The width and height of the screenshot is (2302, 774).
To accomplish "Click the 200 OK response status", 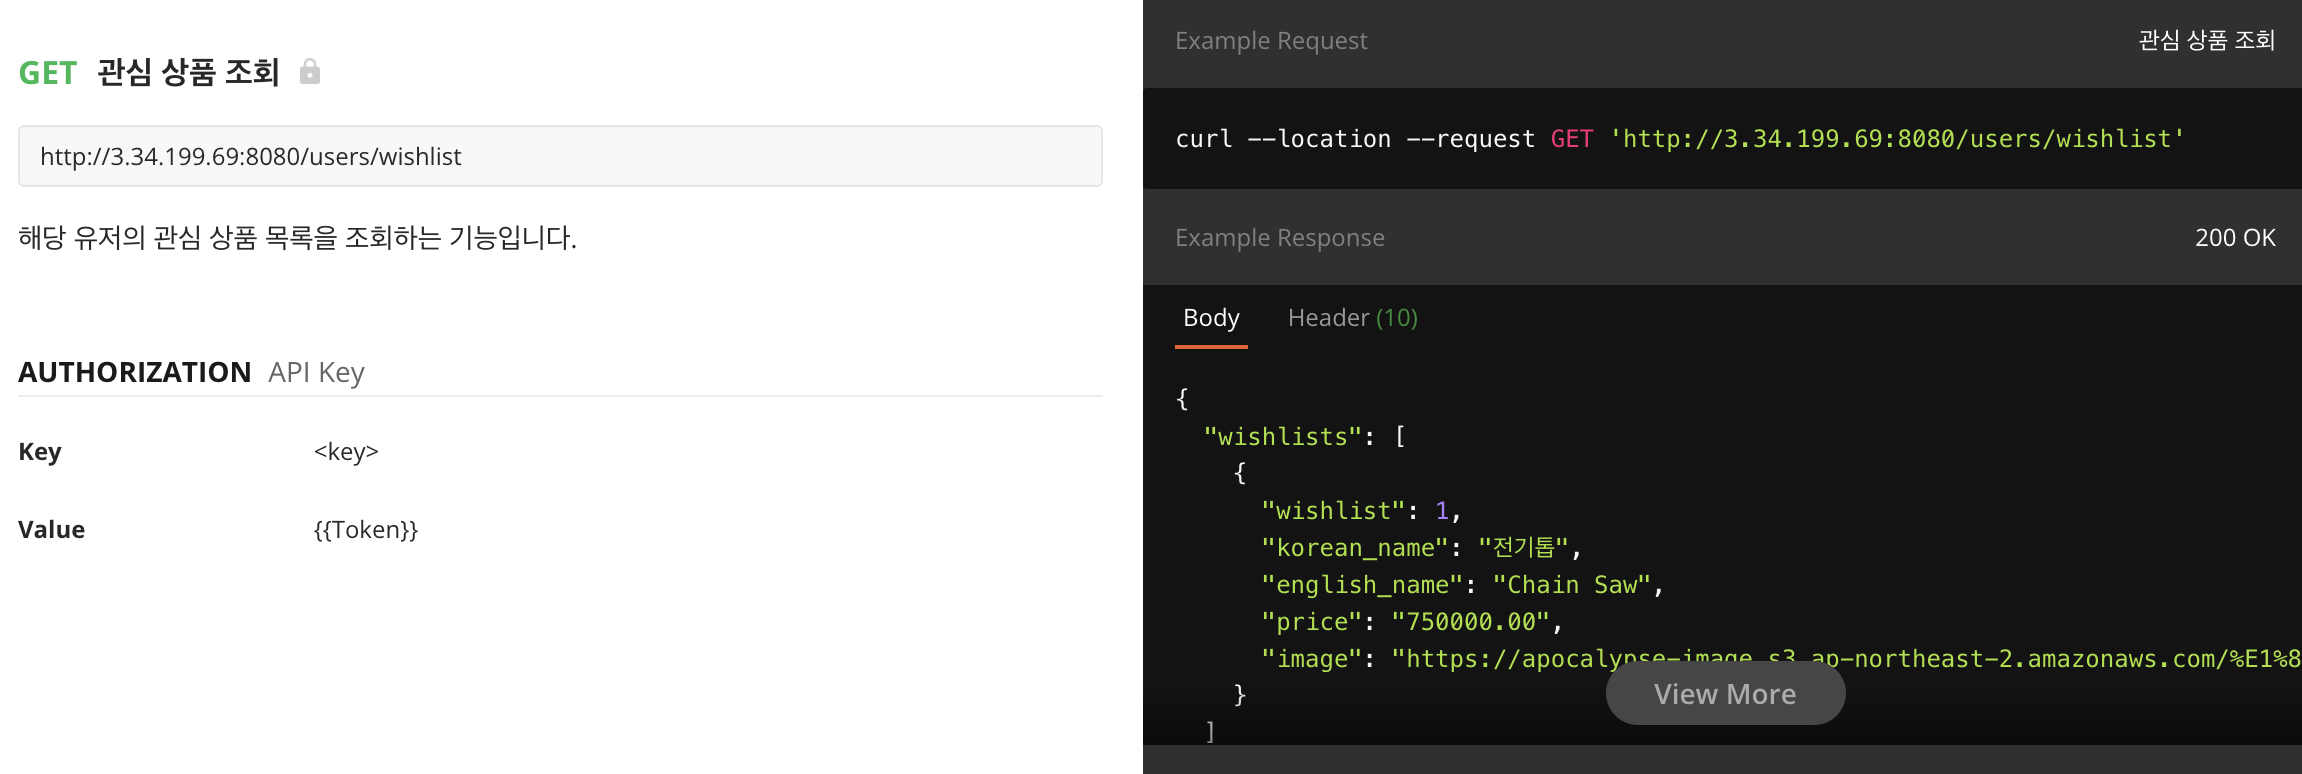I will pyautogui.click(x=2235, y=238).
